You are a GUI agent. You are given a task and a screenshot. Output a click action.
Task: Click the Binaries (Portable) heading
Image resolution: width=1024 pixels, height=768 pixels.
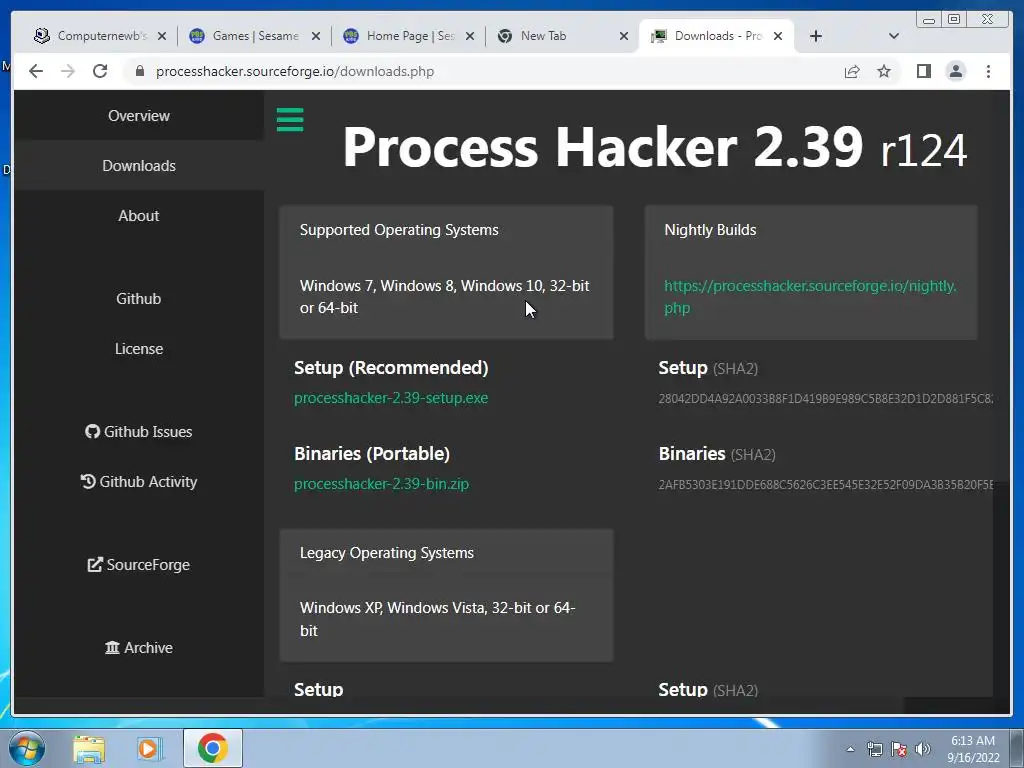tap(372, 454)
